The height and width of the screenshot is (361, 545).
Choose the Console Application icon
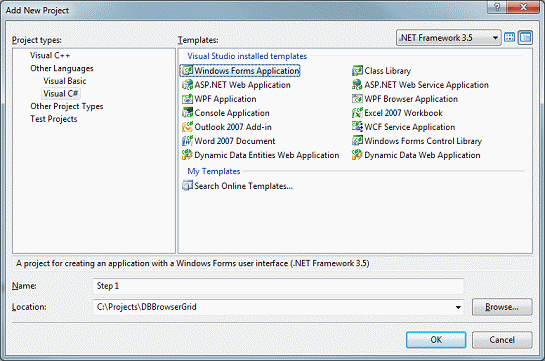coord(187,113)
